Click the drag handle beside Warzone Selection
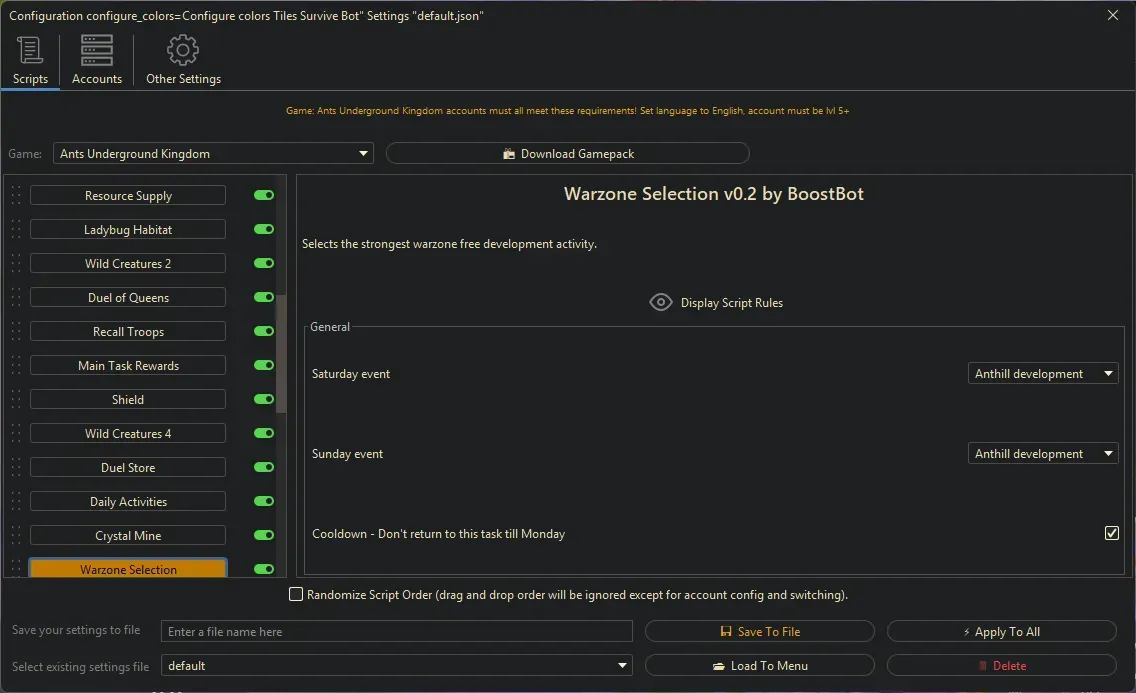This screenshot has height=693, width=1136. pyautogui.click(x=15, y=569)
